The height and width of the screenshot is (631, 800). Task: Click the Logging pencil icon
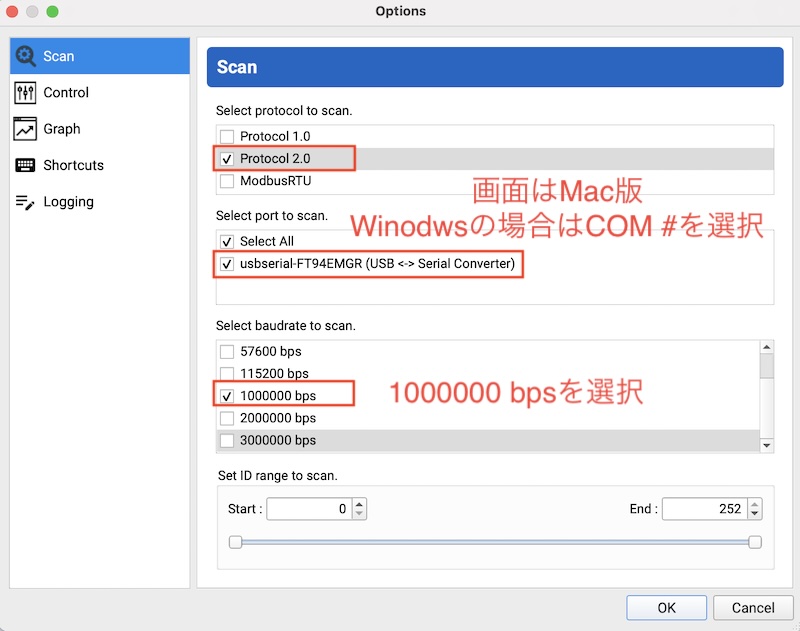26,202
